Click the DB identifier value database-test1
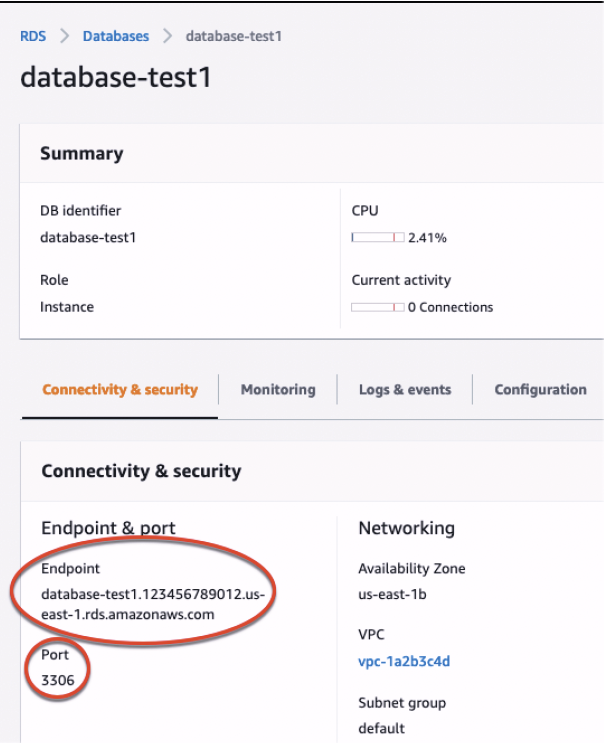This screenshot has height=743, width=604. (88, 237)
